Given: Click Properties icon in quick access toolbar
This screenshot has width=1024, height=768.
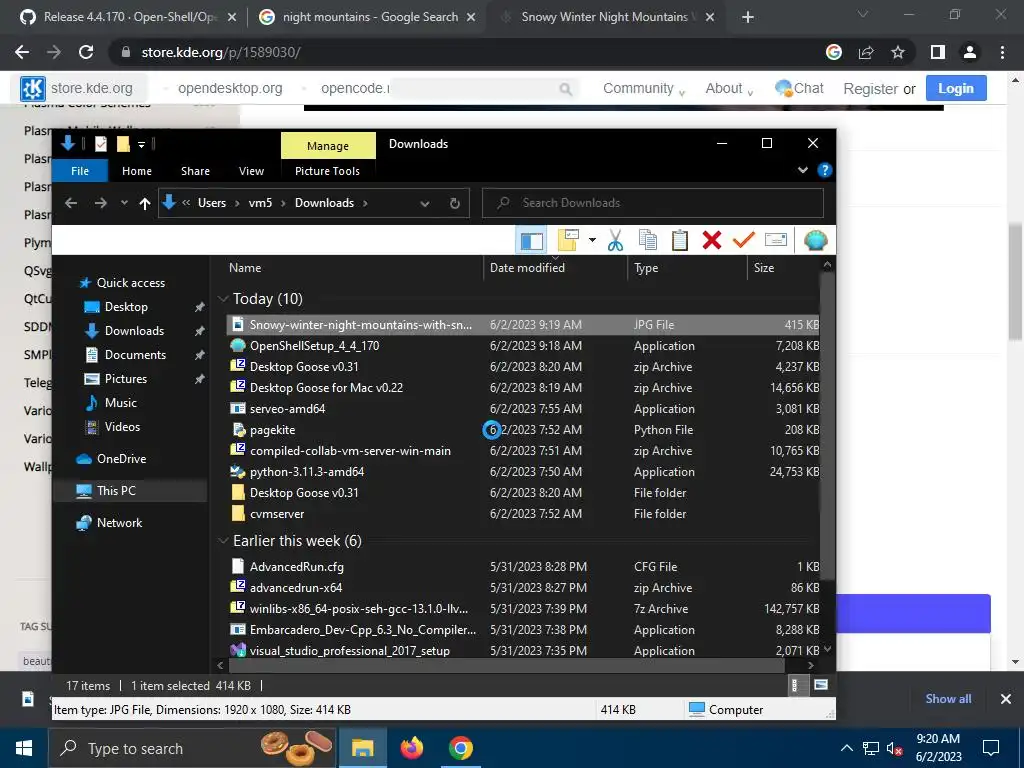Looking at the screenshot, I should (101, 144).
